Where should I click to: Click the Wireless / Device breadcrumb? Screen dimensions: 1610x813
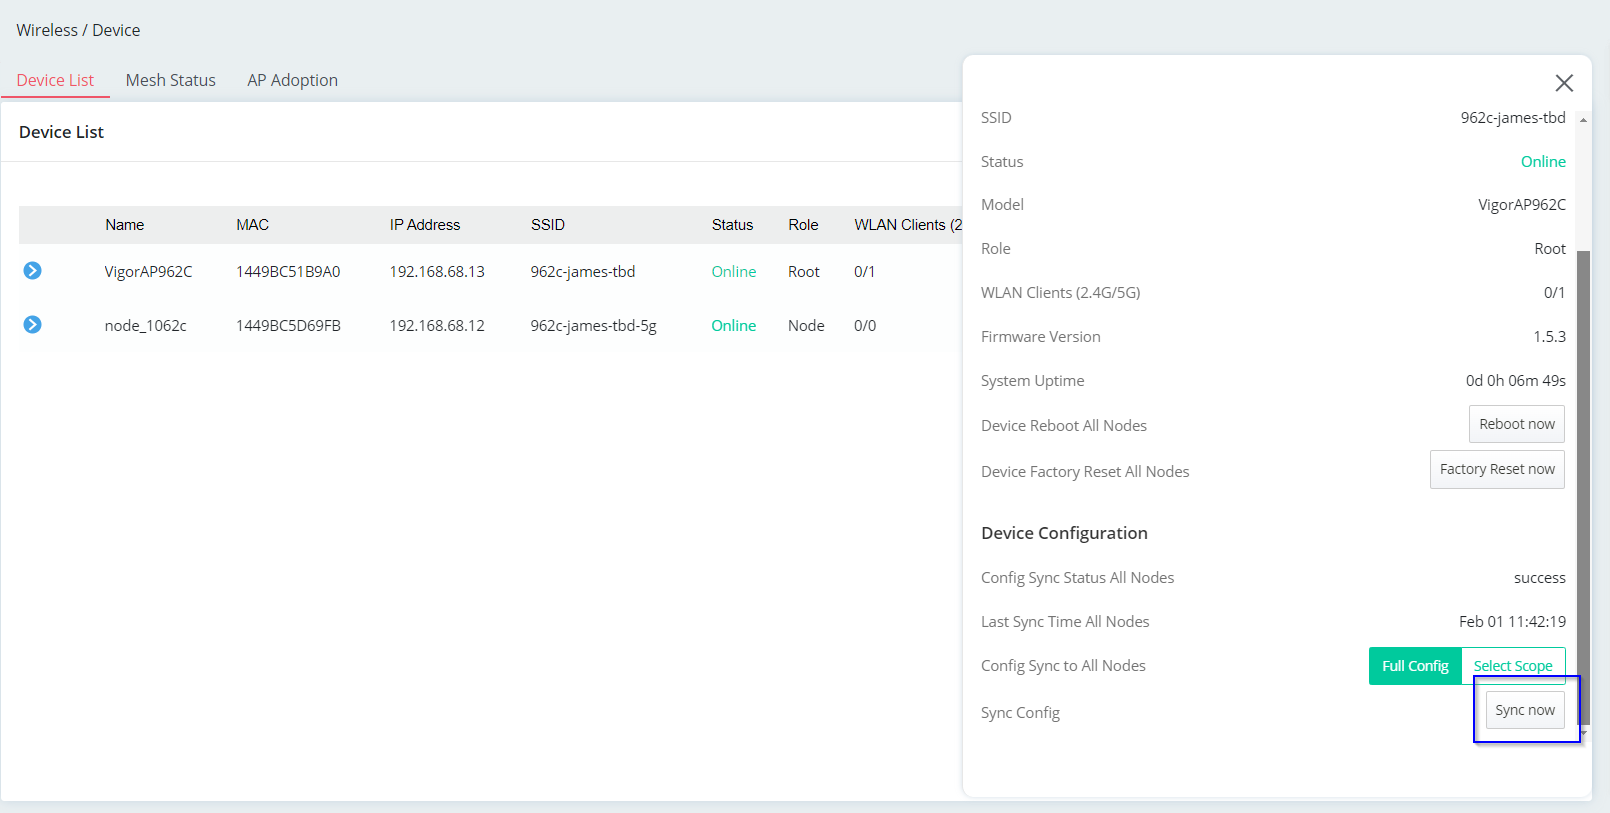click(x=78, y=30)
